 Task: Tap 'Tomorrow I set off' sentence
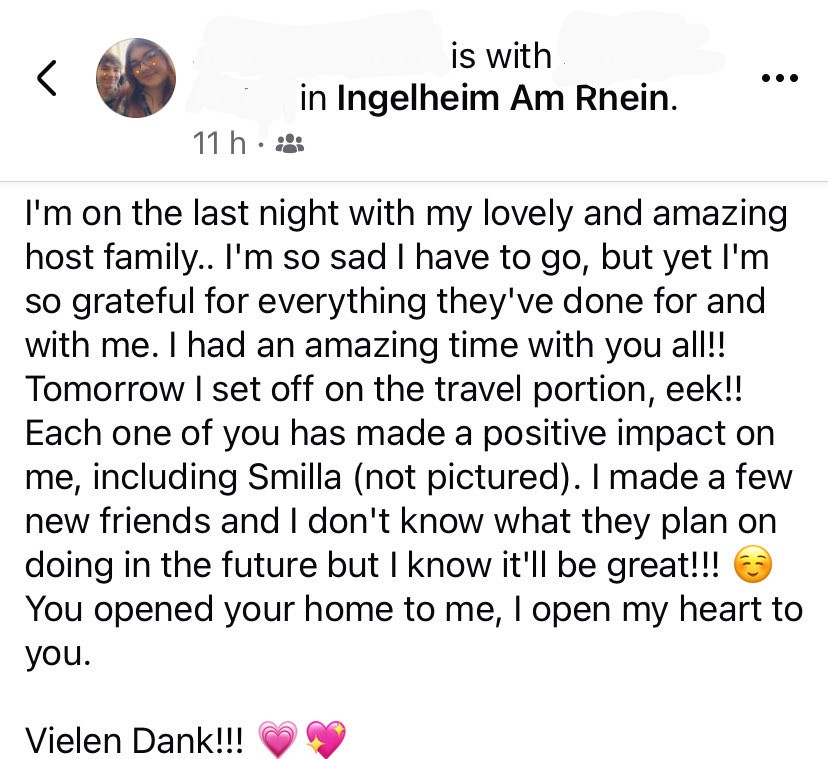(383, 389)
